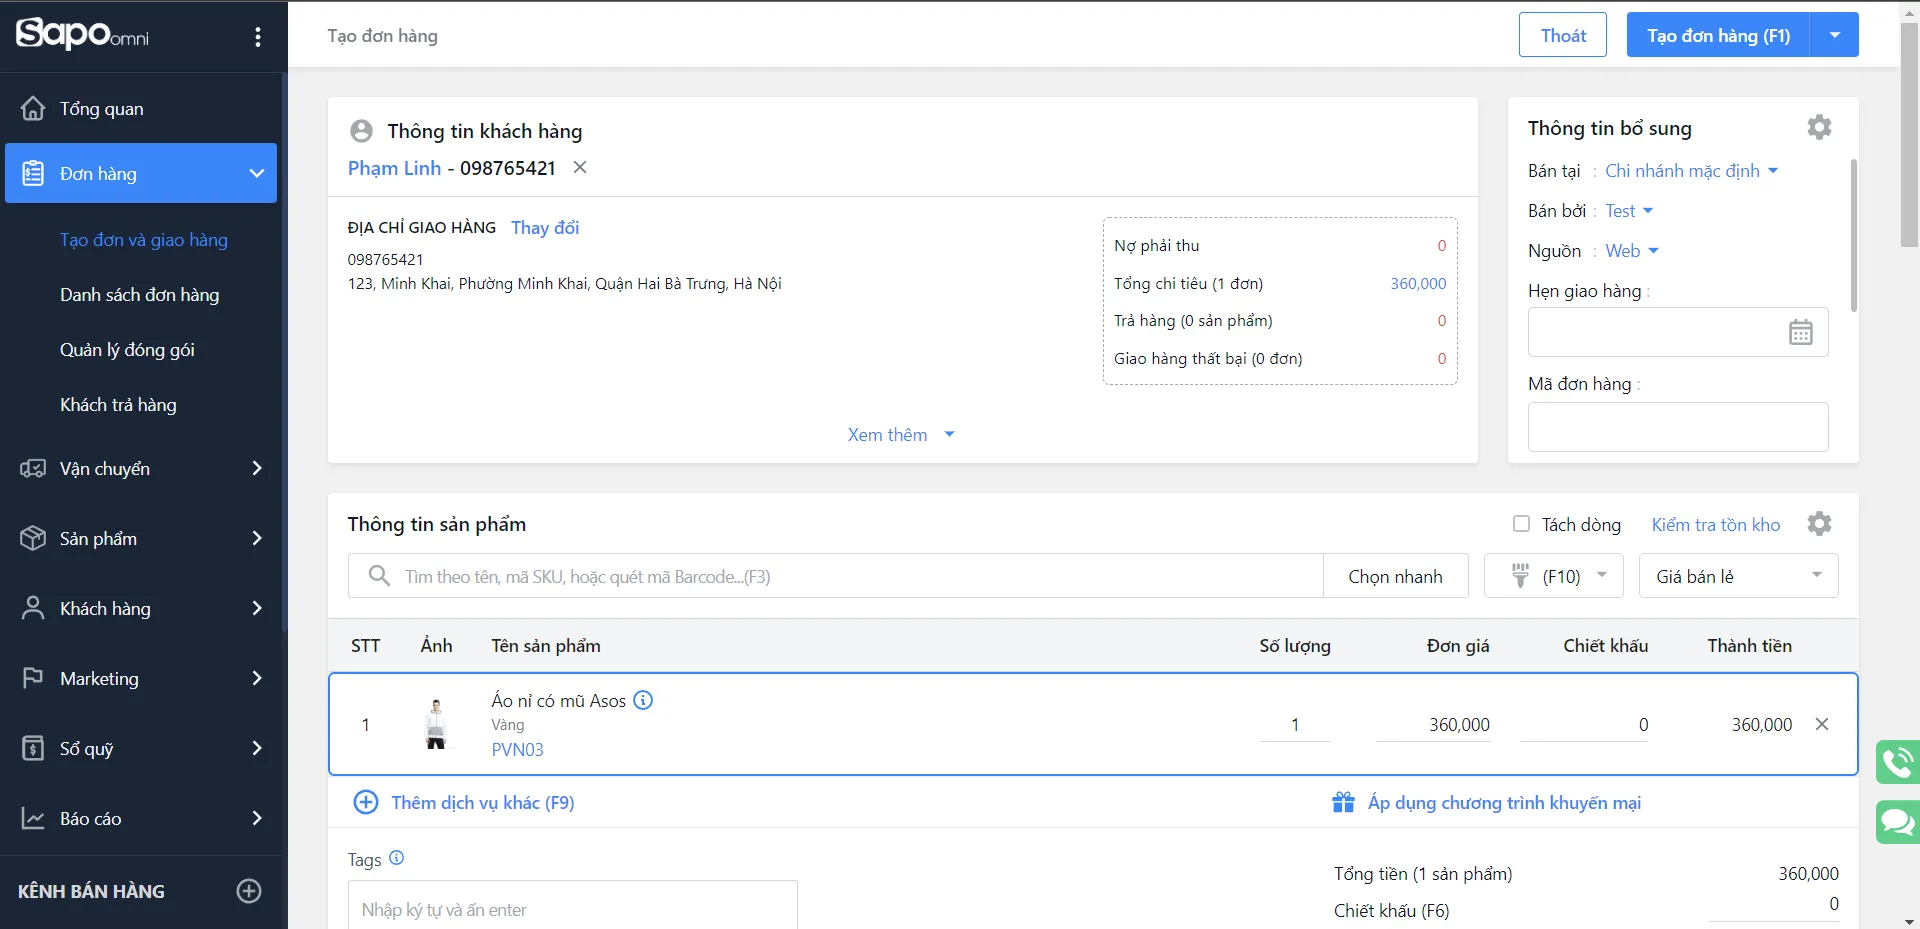Image resolution: width=1920 pixels, height=929 pixels.
Task: Show info tooltip for Áo nỉ có mũ Asos
Action: 644,700
